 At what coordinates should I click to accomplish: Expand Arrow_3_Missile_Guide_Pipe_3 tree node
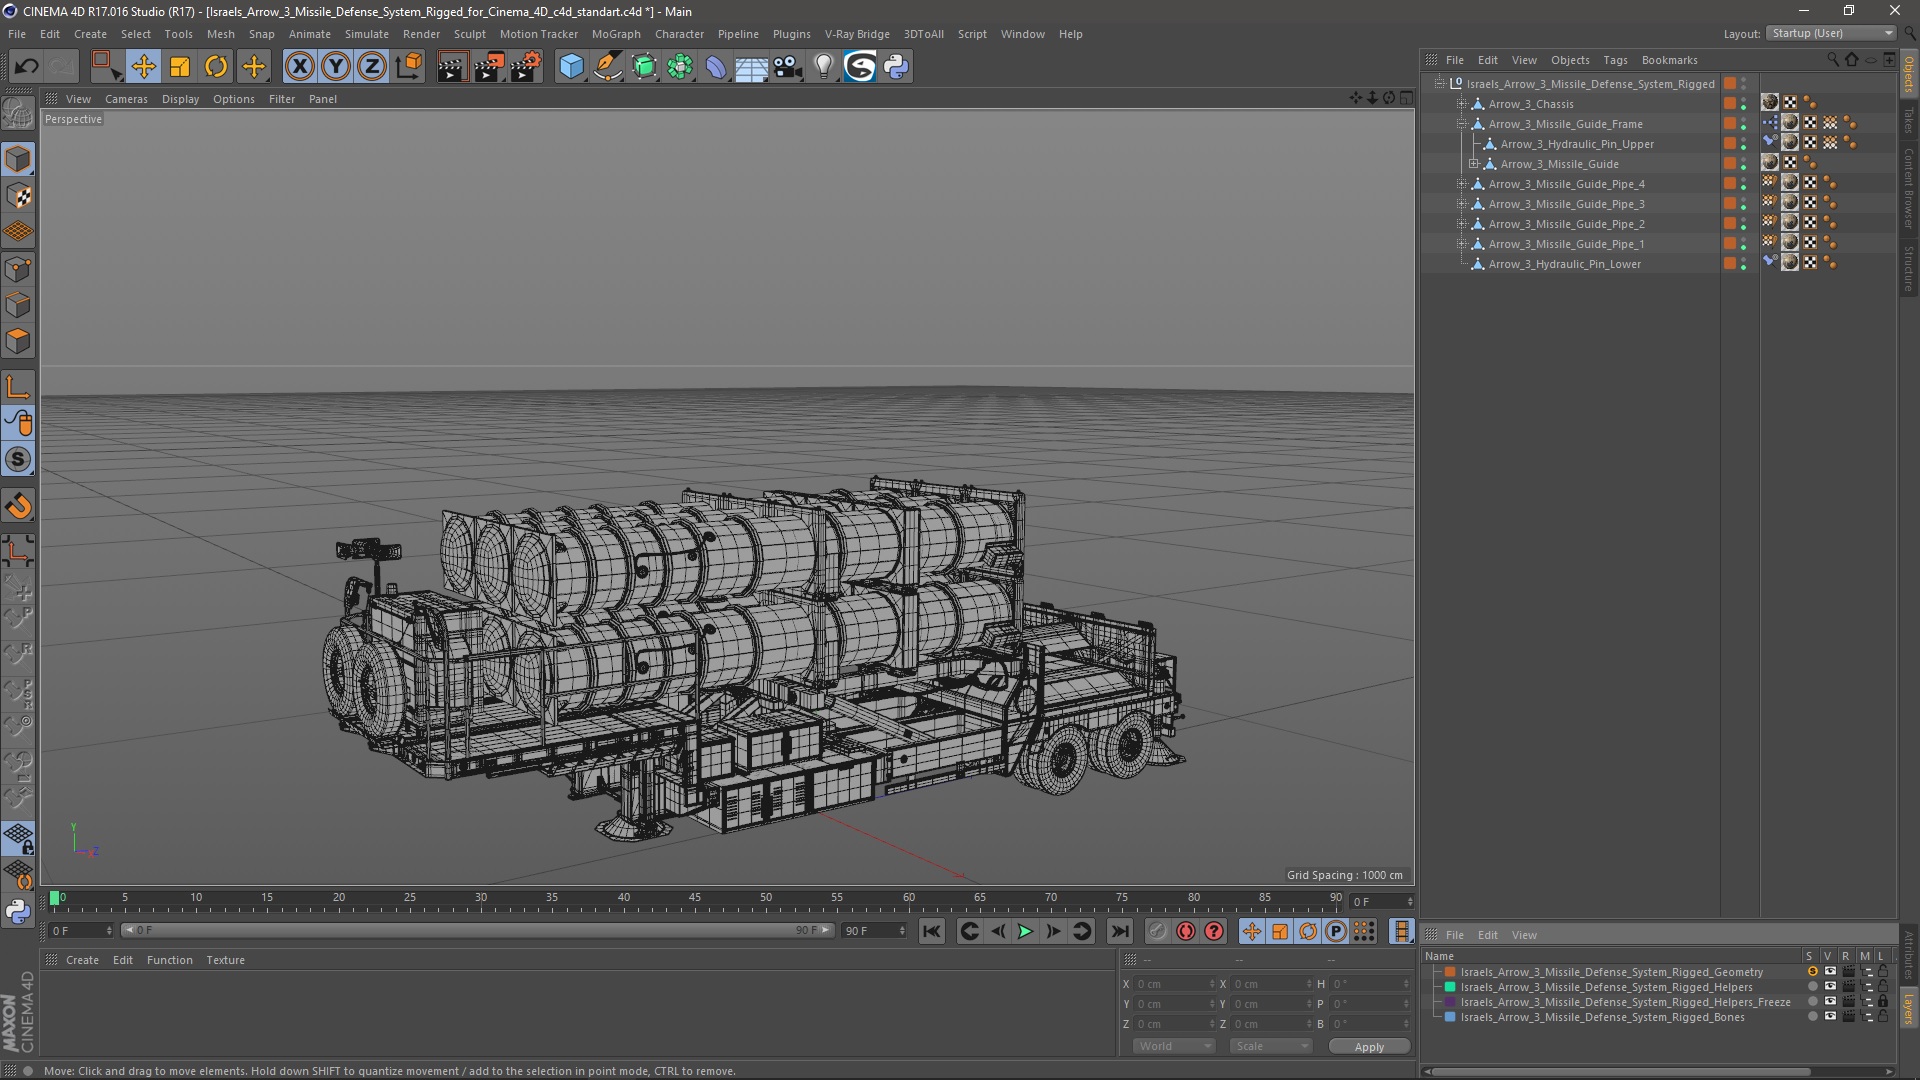tap(1461, 204)
